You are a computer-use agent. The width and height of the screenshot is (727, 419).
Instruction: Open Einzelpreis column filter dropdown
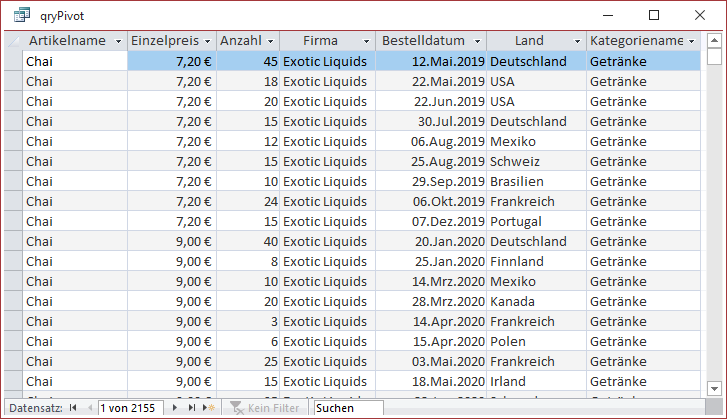(207, 41)
